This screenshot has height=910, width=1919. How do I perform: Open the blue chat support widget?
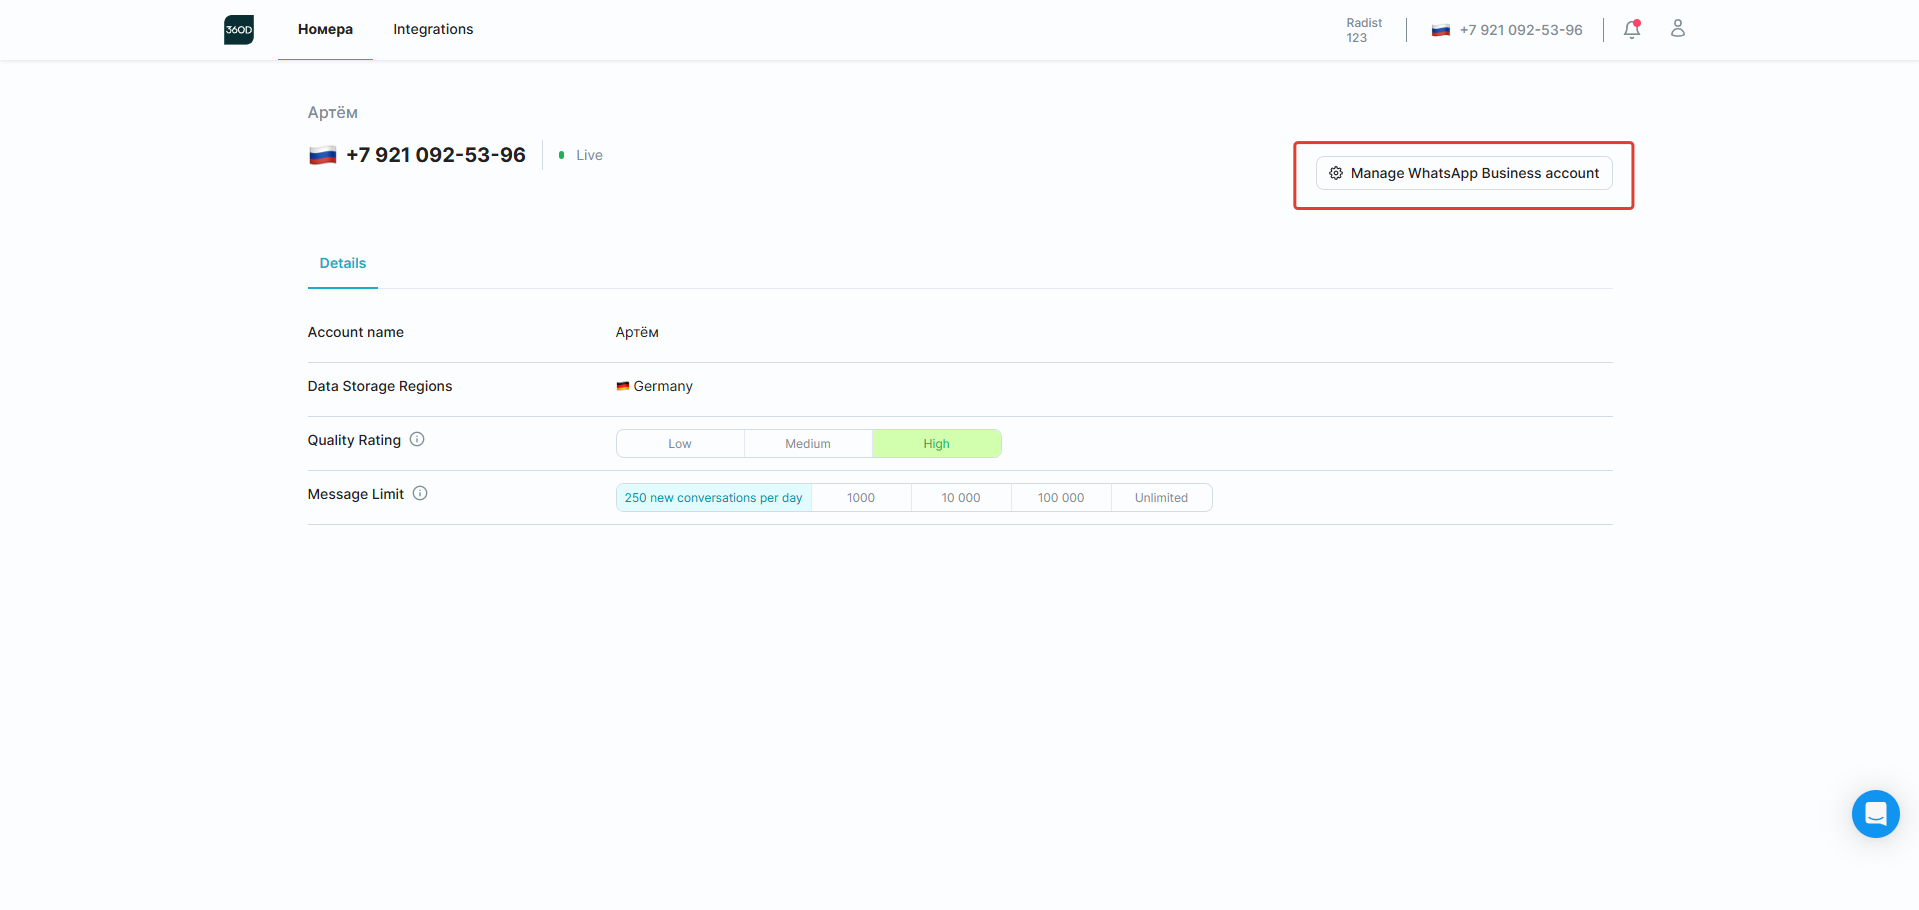pos(1875,814)
